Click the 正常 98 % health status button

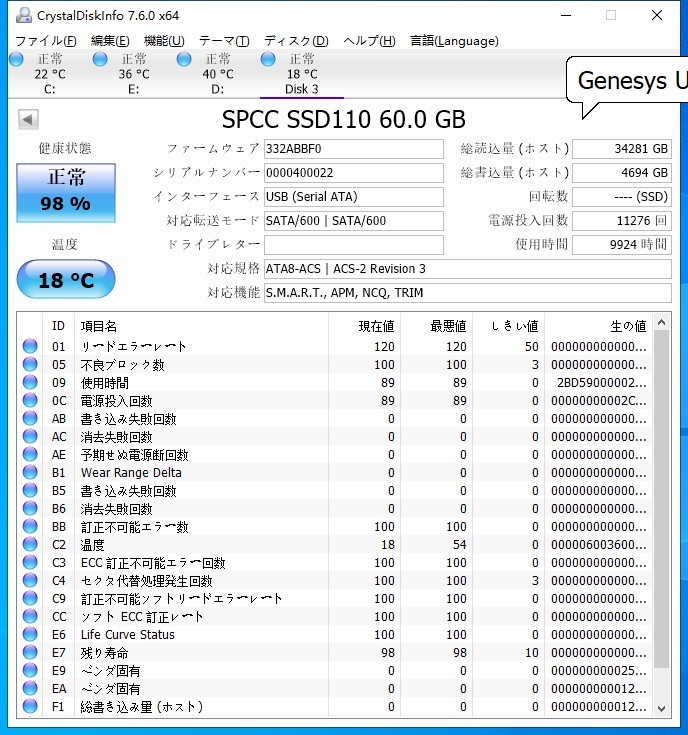coord(66,193)
